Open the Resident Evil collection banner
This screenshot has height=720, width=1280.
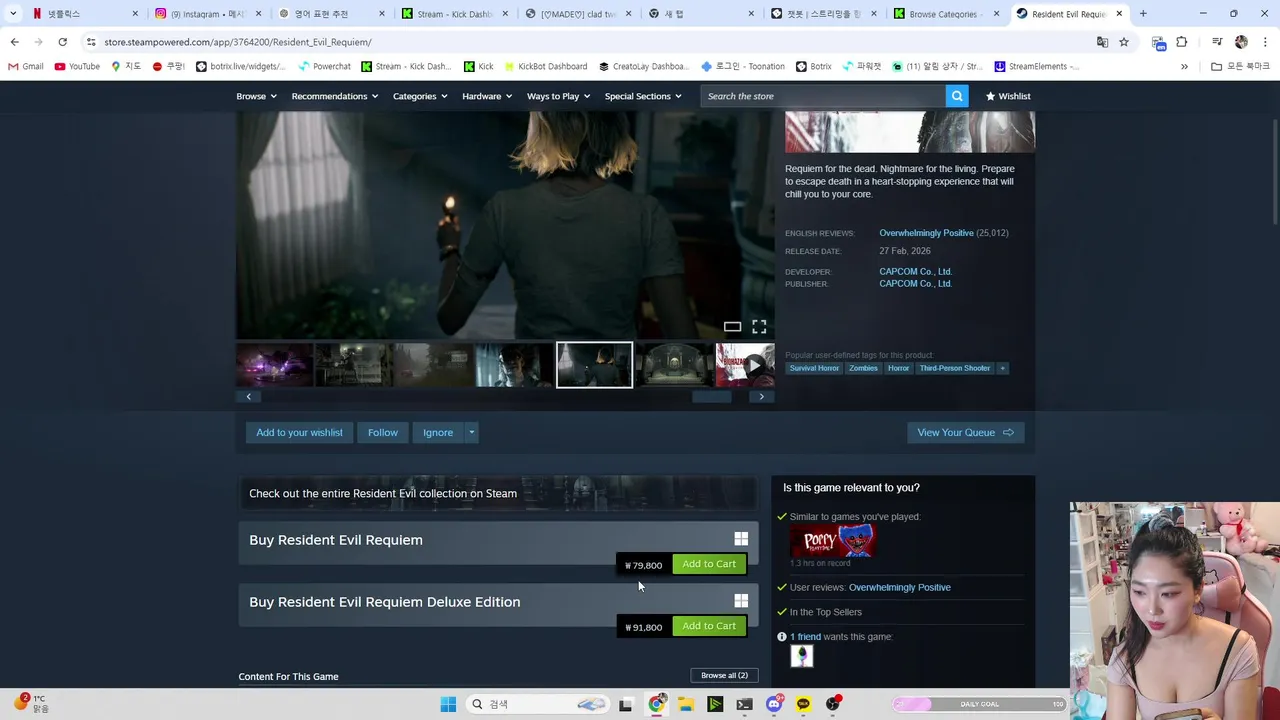click(498, 493)
